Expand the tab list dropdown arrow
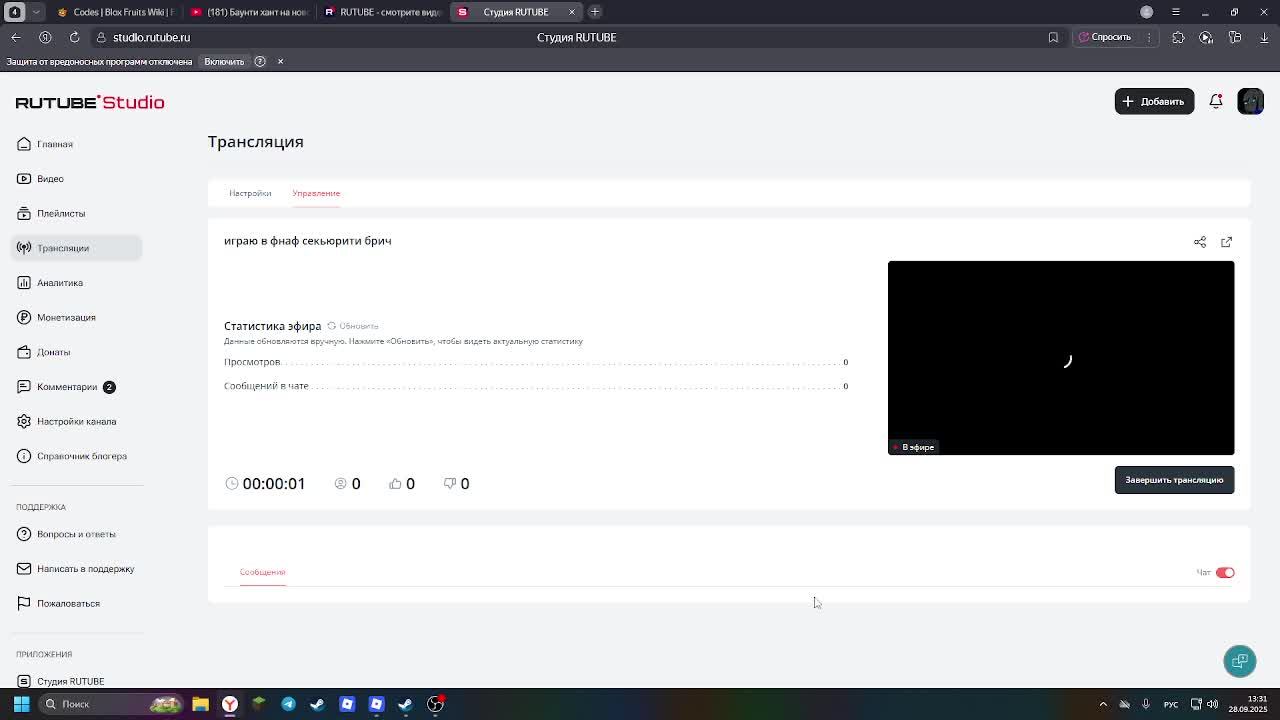This screenshot has height=720, width=1280. (x=37, y=12)
